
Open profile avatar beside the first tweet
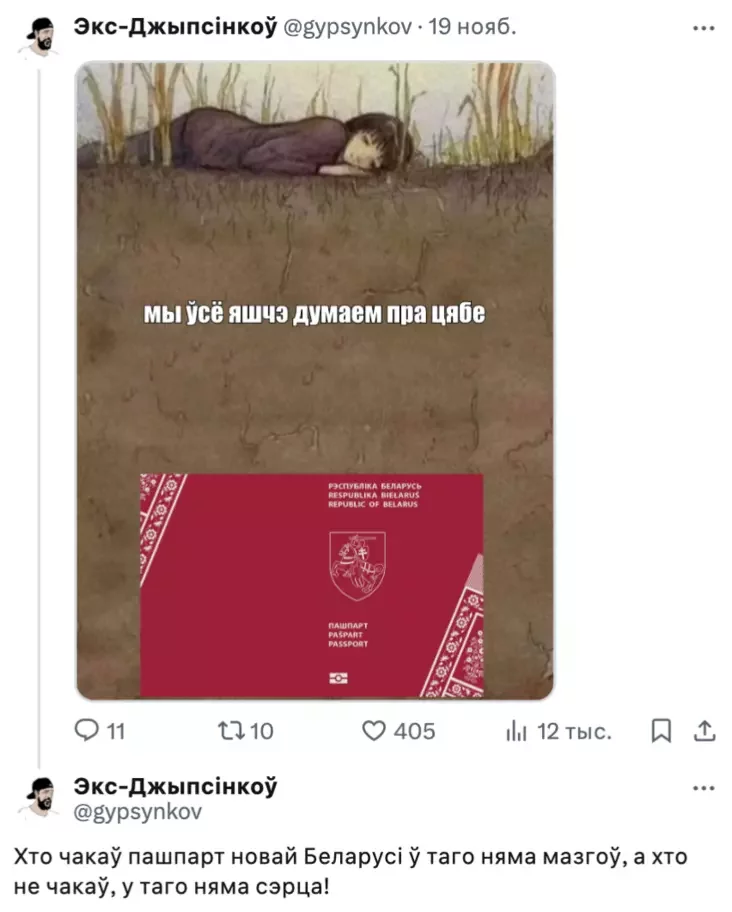(40, 36)
